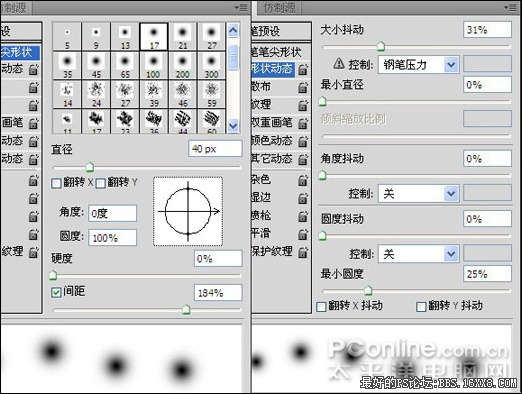Screen dimensions: 522x394
Task: Click the lock icon next to 颜色动态
Action: click(x=303, y=141)
